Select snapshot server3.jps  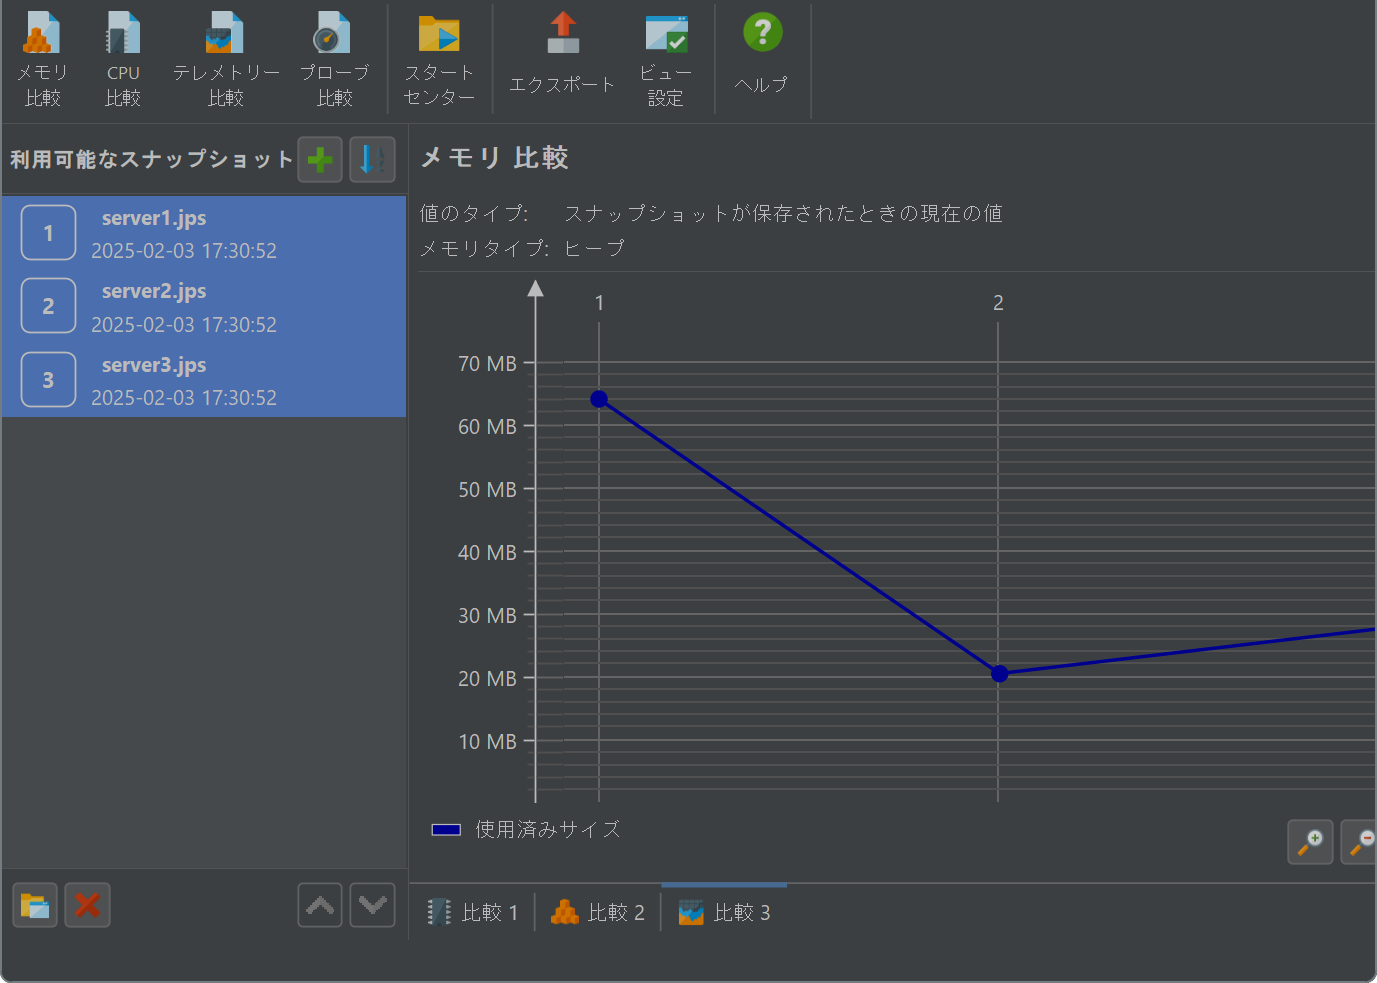pyautogui.click(x=204, y=380)
